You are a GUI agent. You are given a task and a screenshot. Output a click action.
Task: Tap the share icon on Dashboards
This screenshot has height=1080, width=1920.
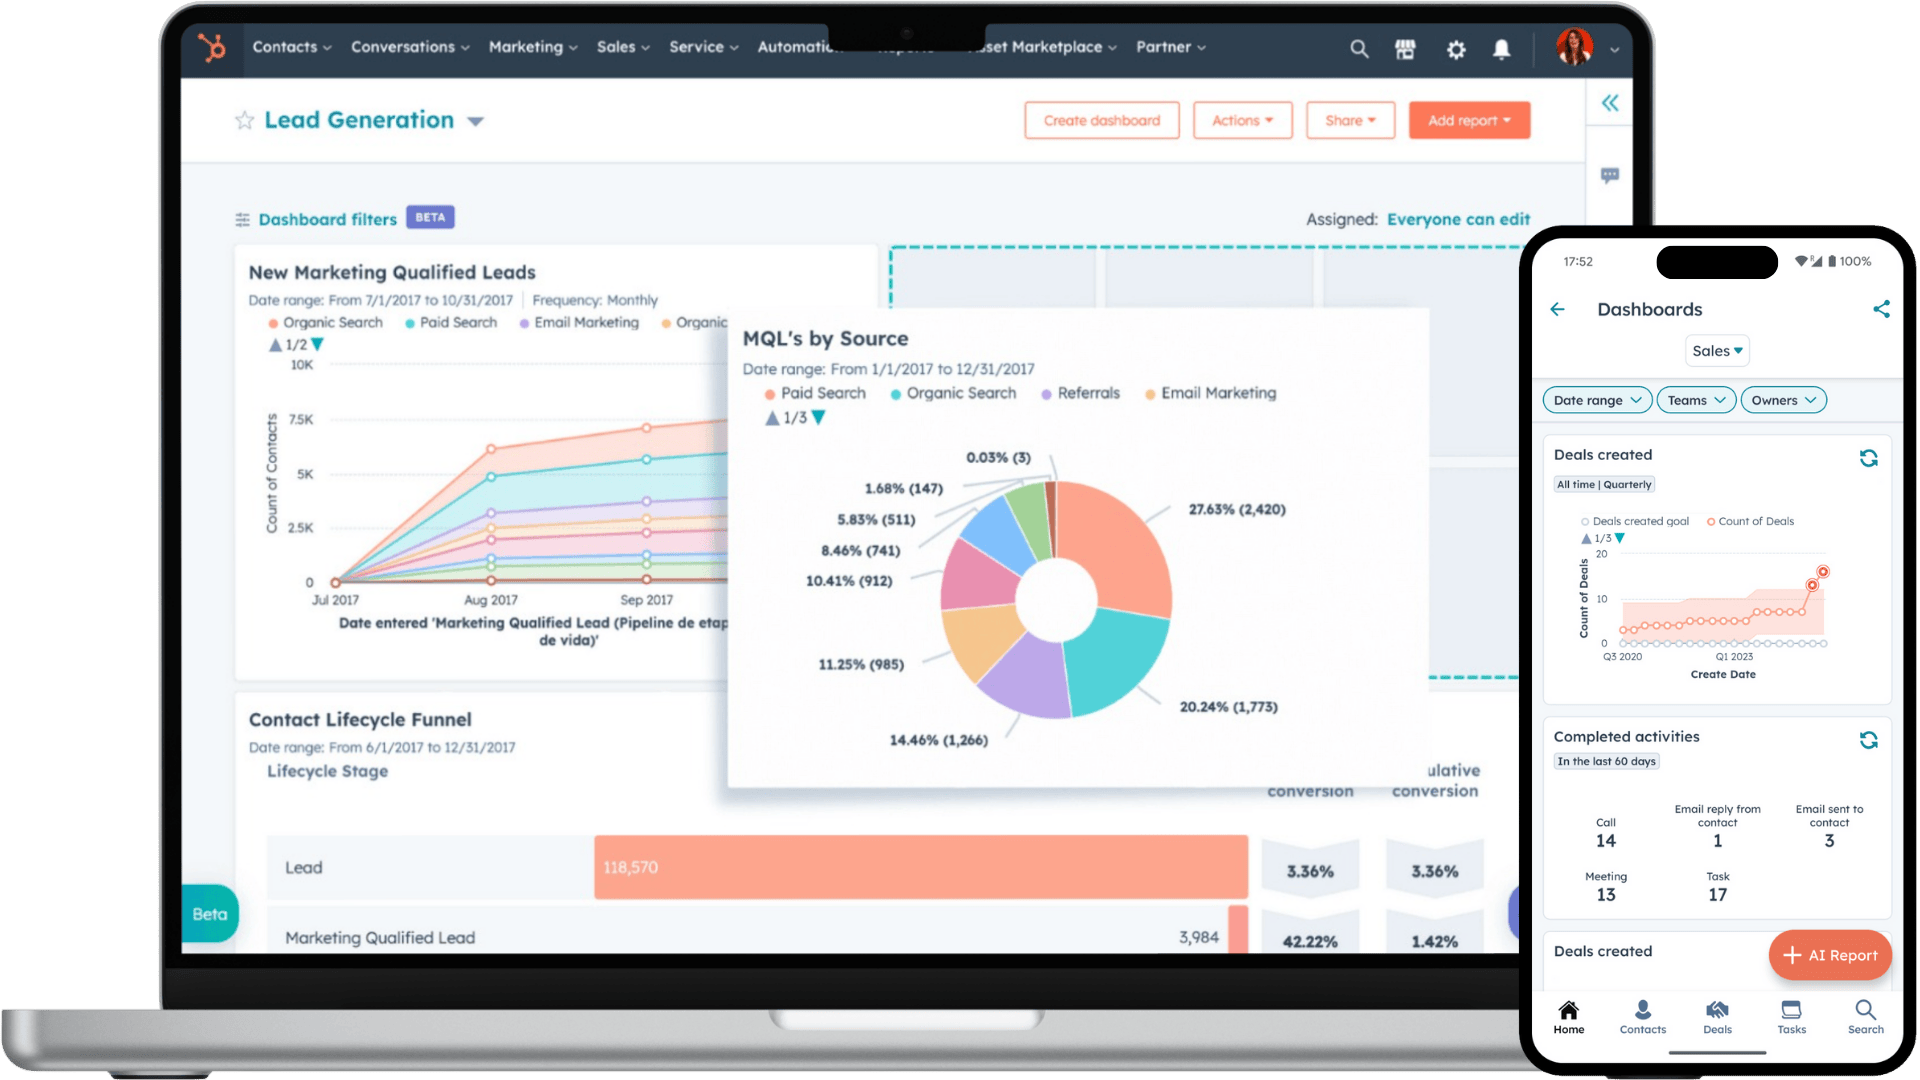tap(1881, 309)
